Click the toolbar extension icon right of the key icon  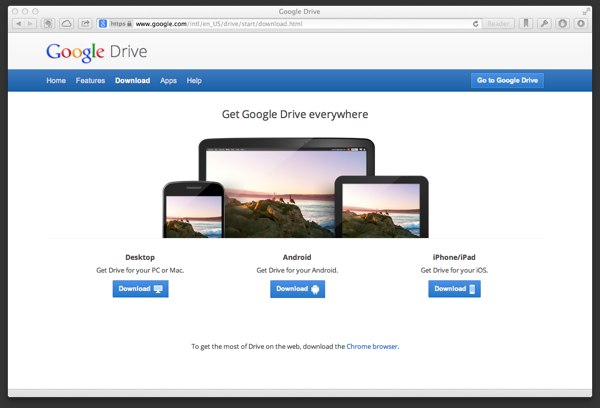(x=562, y=24)
